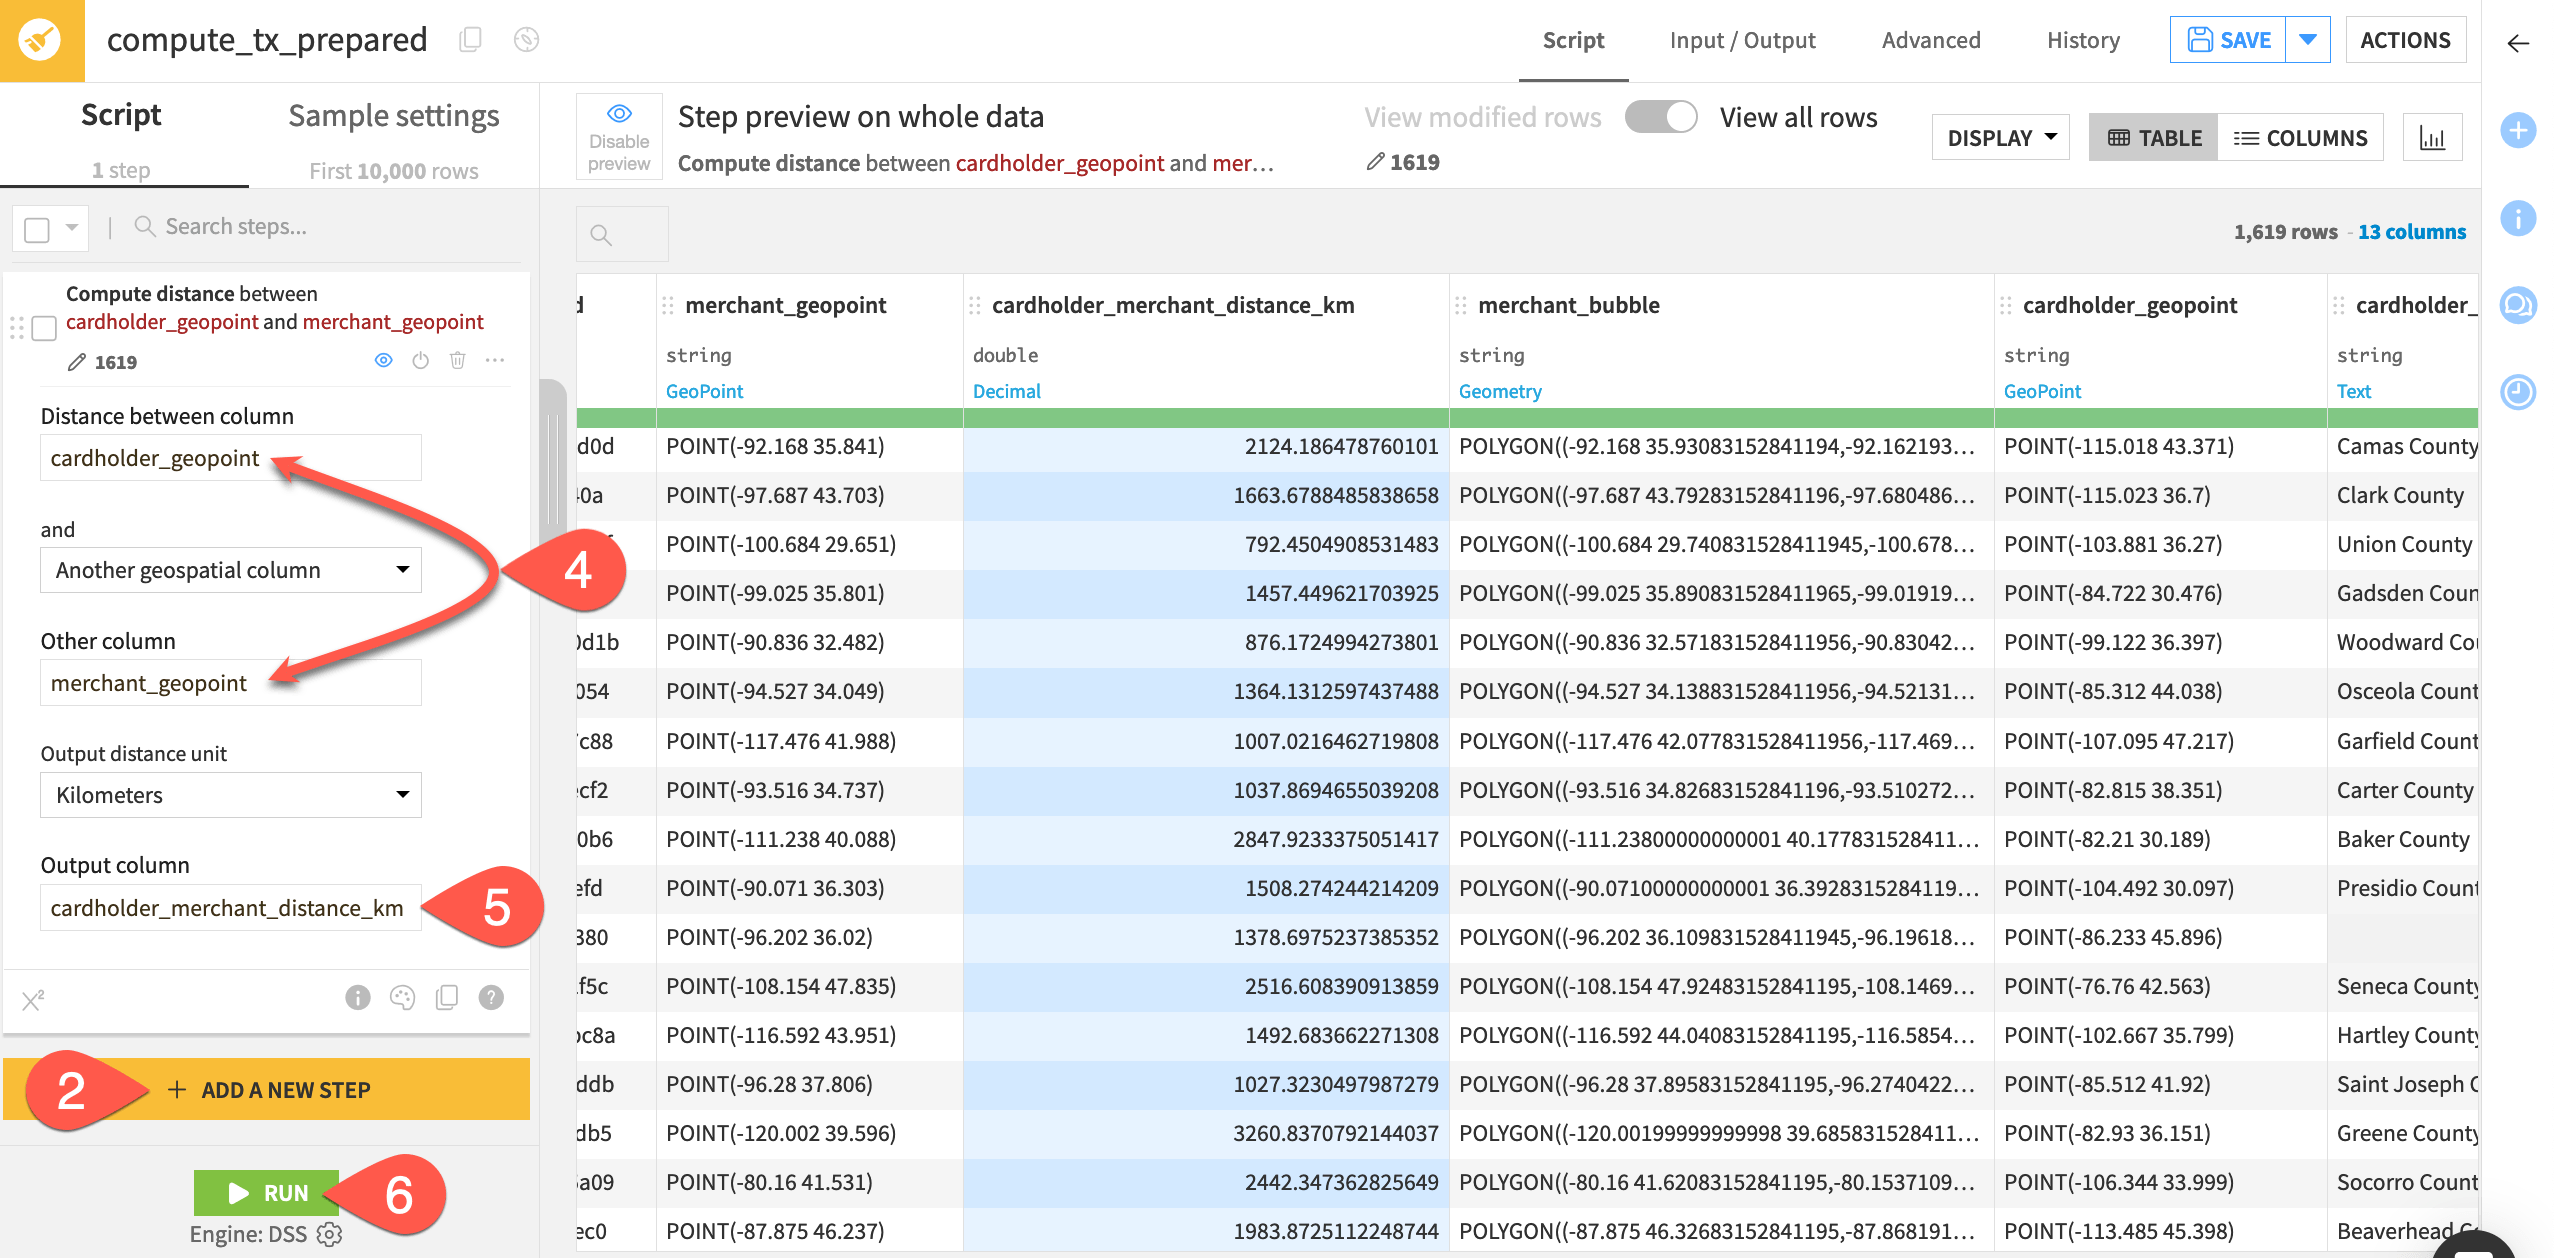Viewport: 2554px width, 1258px height.
Task: Click the power icon to disable step
Action: [x=420, y=360]
